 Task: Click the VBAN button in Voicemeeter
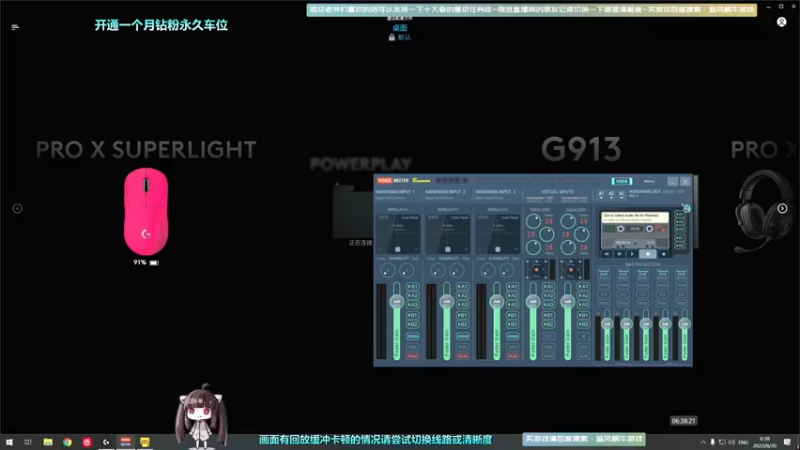point(621,181)
